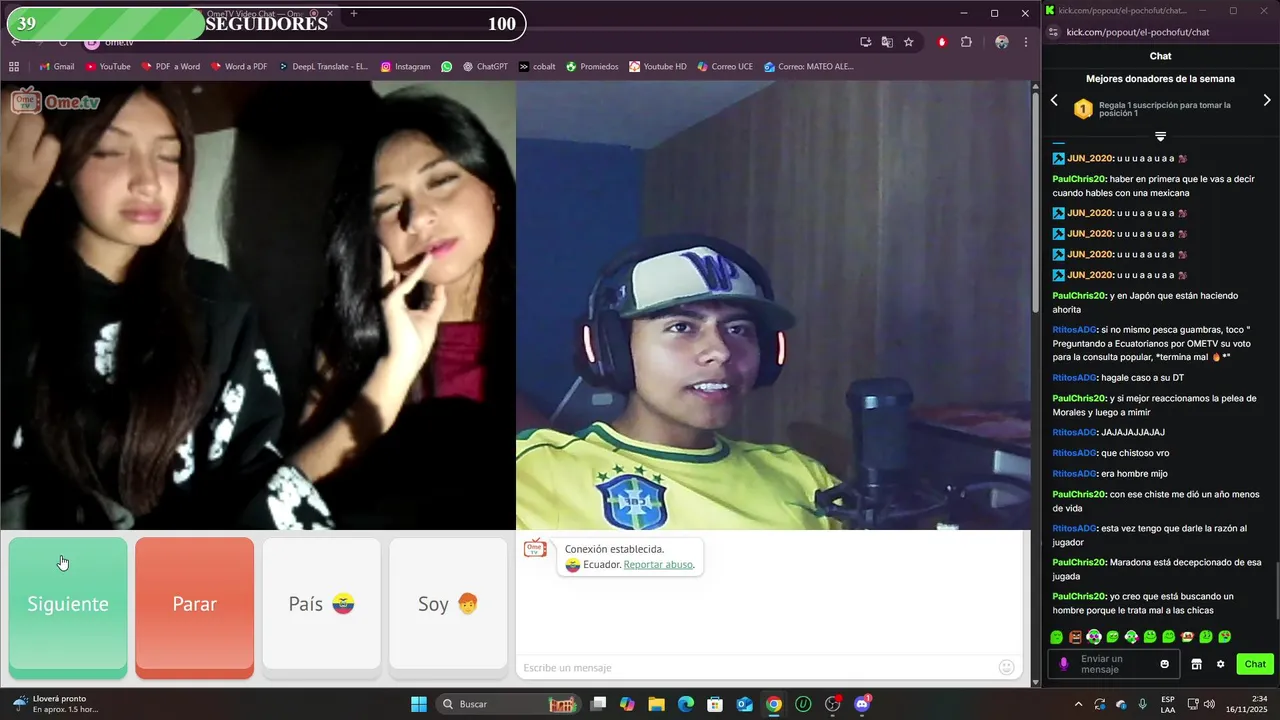Go to next top donor
The width and height of the screenshot is (1280, 720).
click(1267, 100)
